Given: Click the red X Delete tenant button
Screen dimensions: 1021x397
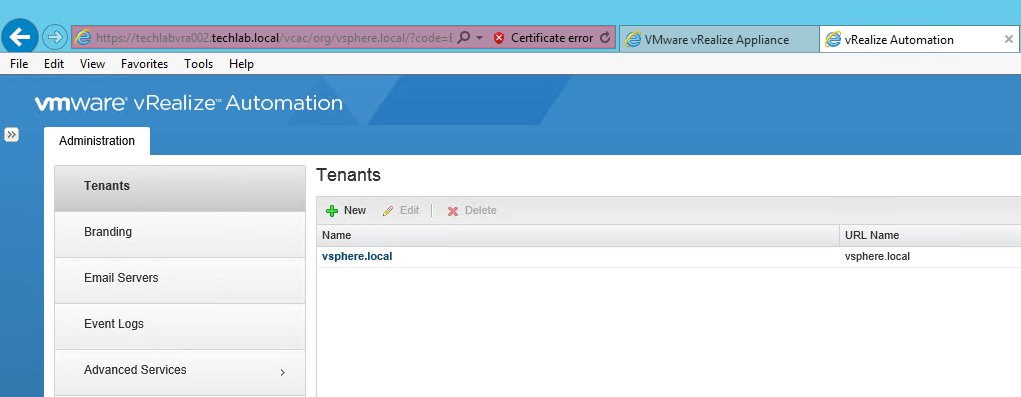Looking at the screenshot, I should click(x=472, y=210).
